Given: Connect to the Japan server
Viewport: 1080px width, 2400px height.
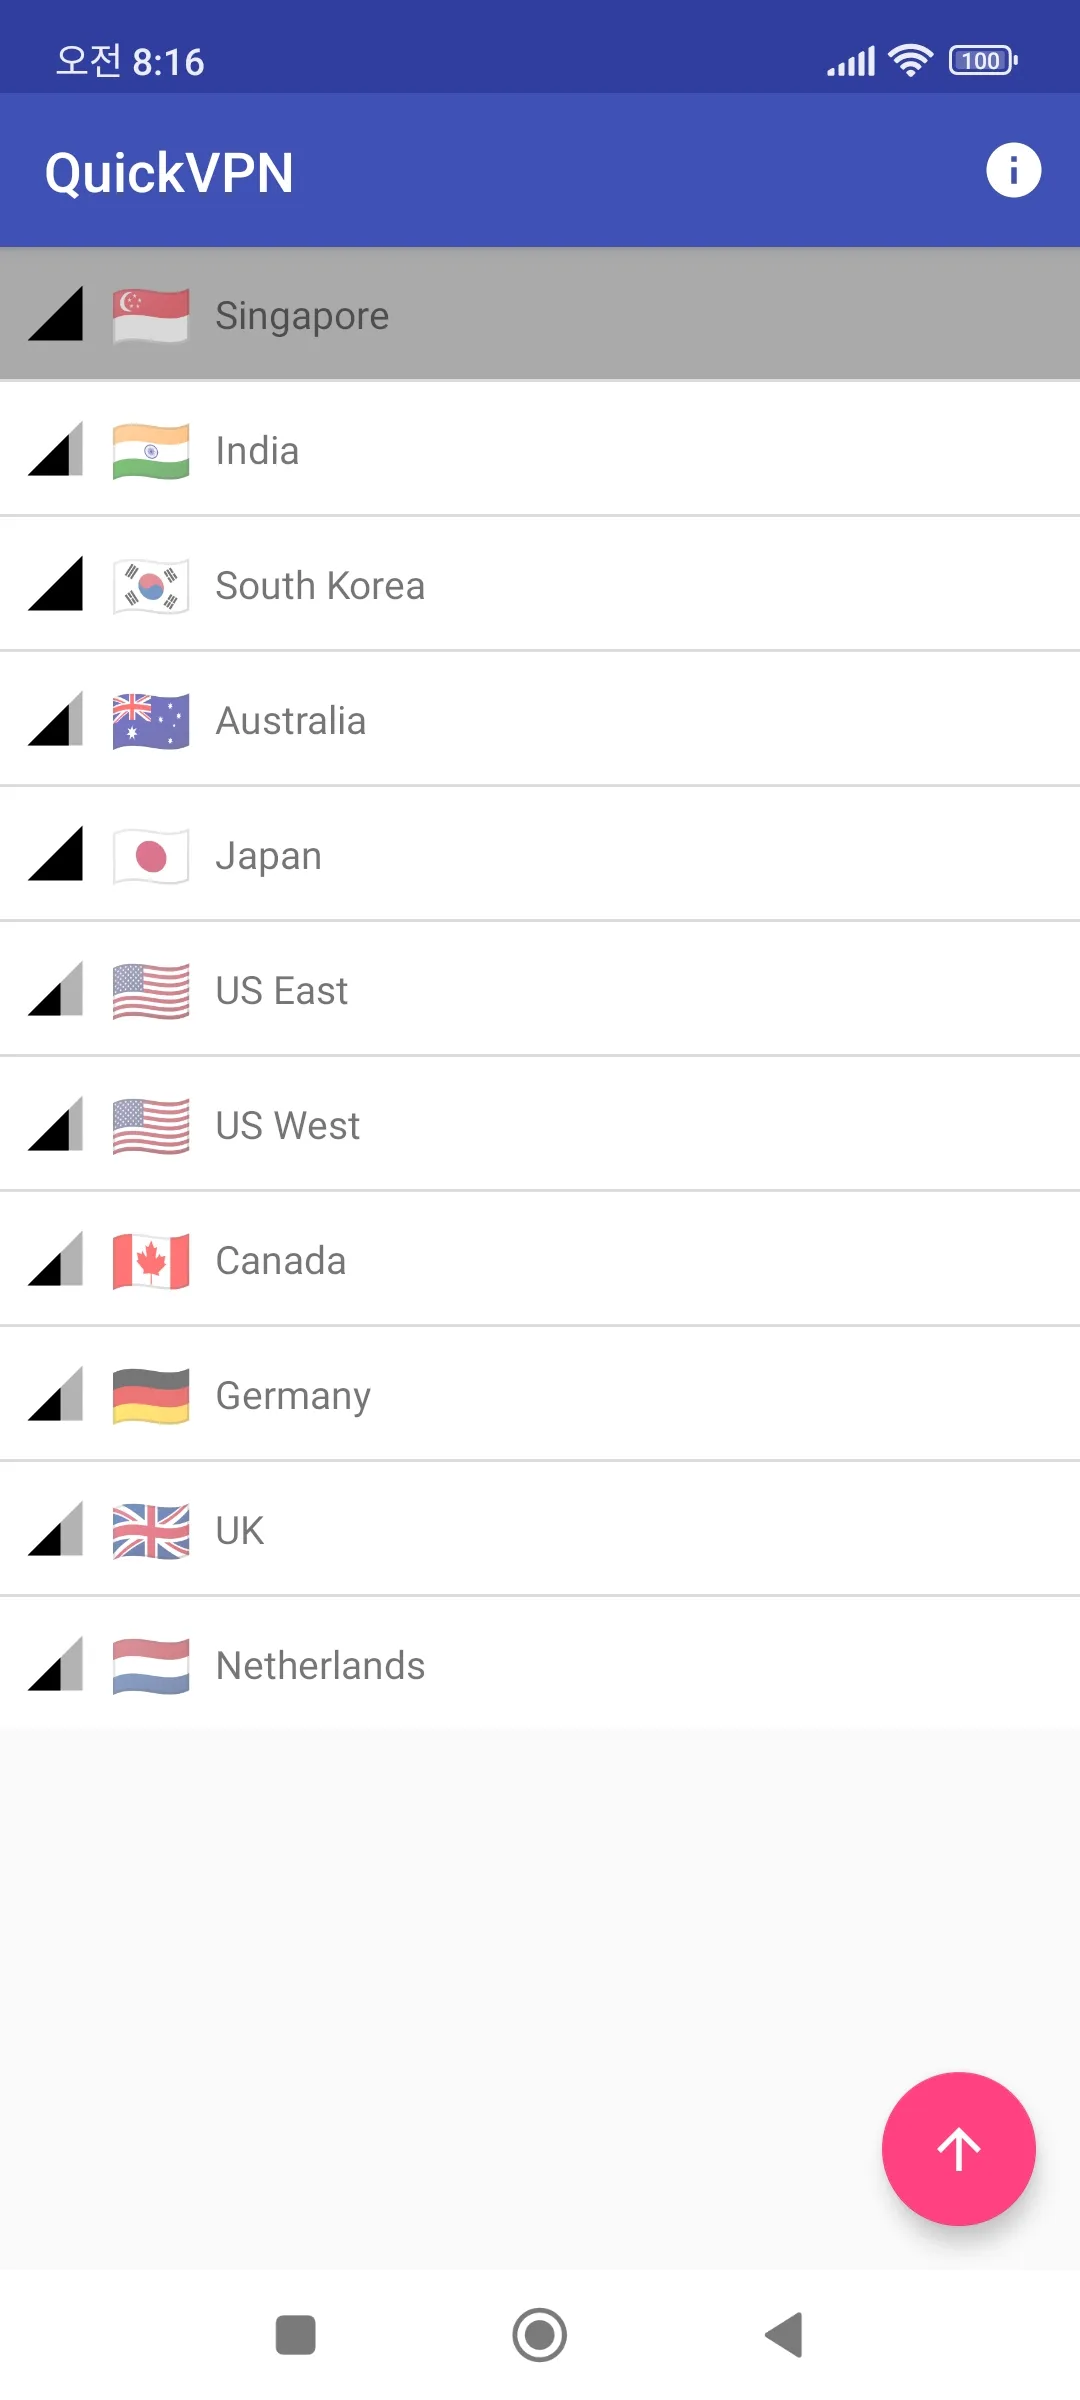Looking at the screenshot, I should [540, 856].
